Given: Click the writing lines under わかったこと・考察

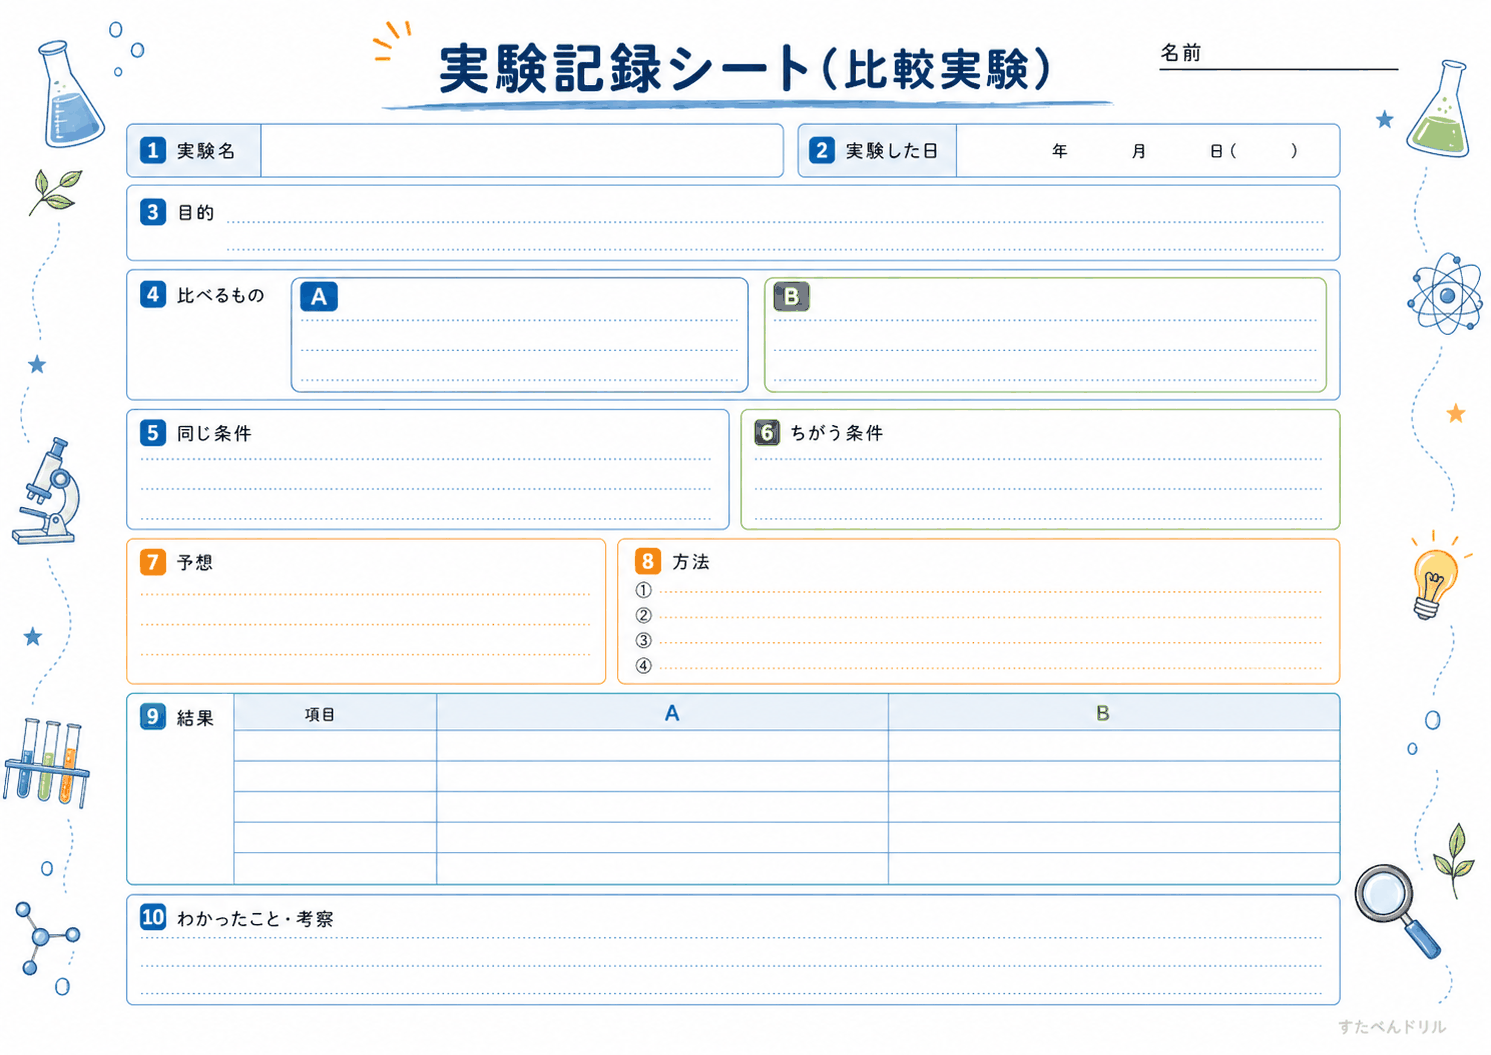Looking at the screenshot, I should tap(732, 965).
